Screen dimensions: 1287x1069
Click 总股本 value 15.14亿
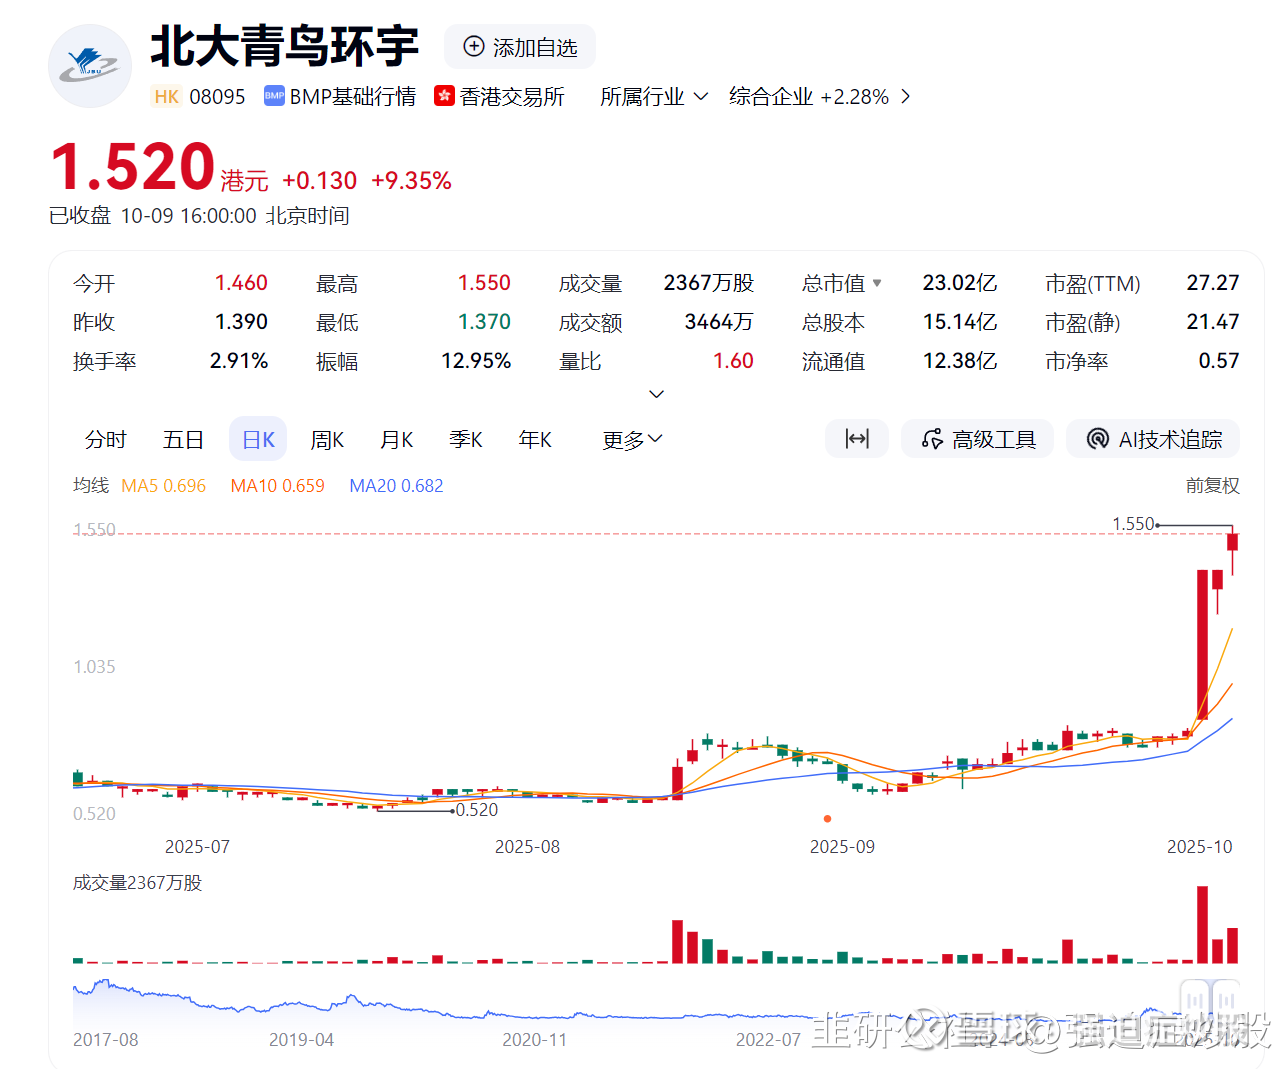pyautogui.click(x=960, y=322)
